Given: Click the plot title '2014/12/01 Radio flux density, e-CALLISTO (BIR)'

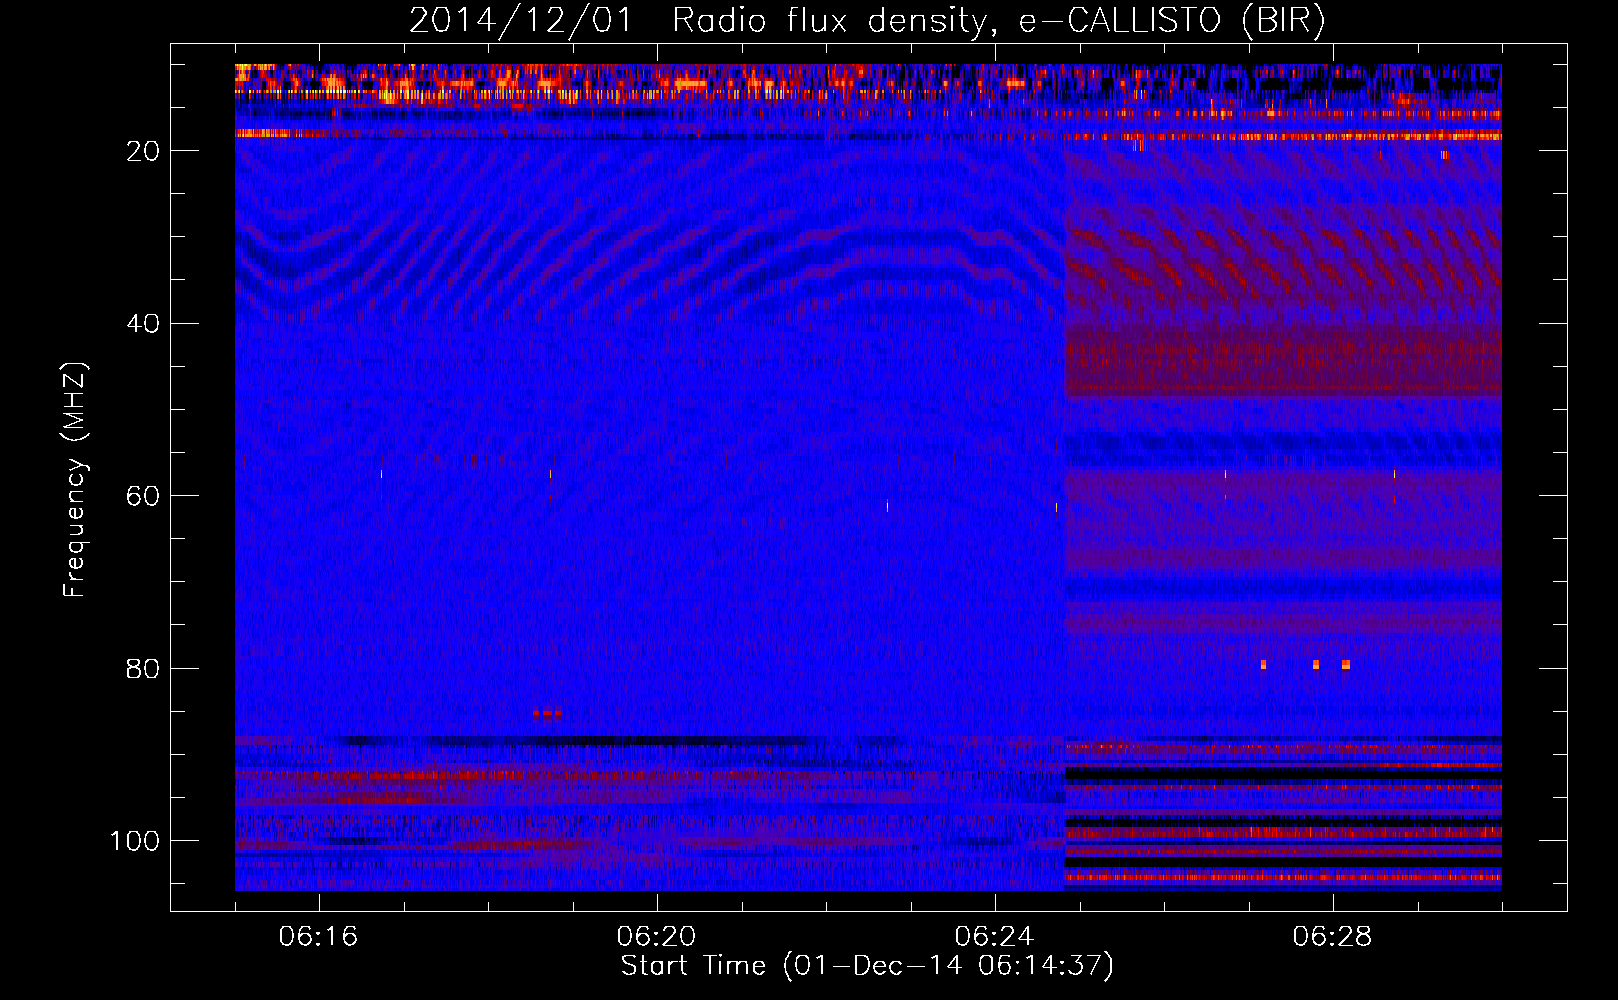Looking at the screenshot, I should (867, 20).
